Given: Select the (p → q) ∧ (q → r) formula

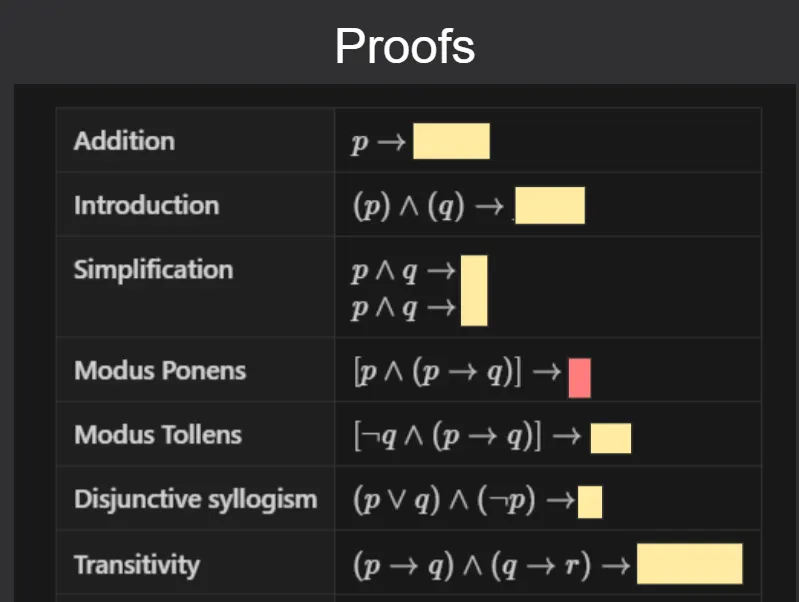Looking at the screenshot, I should coord(475,565).
